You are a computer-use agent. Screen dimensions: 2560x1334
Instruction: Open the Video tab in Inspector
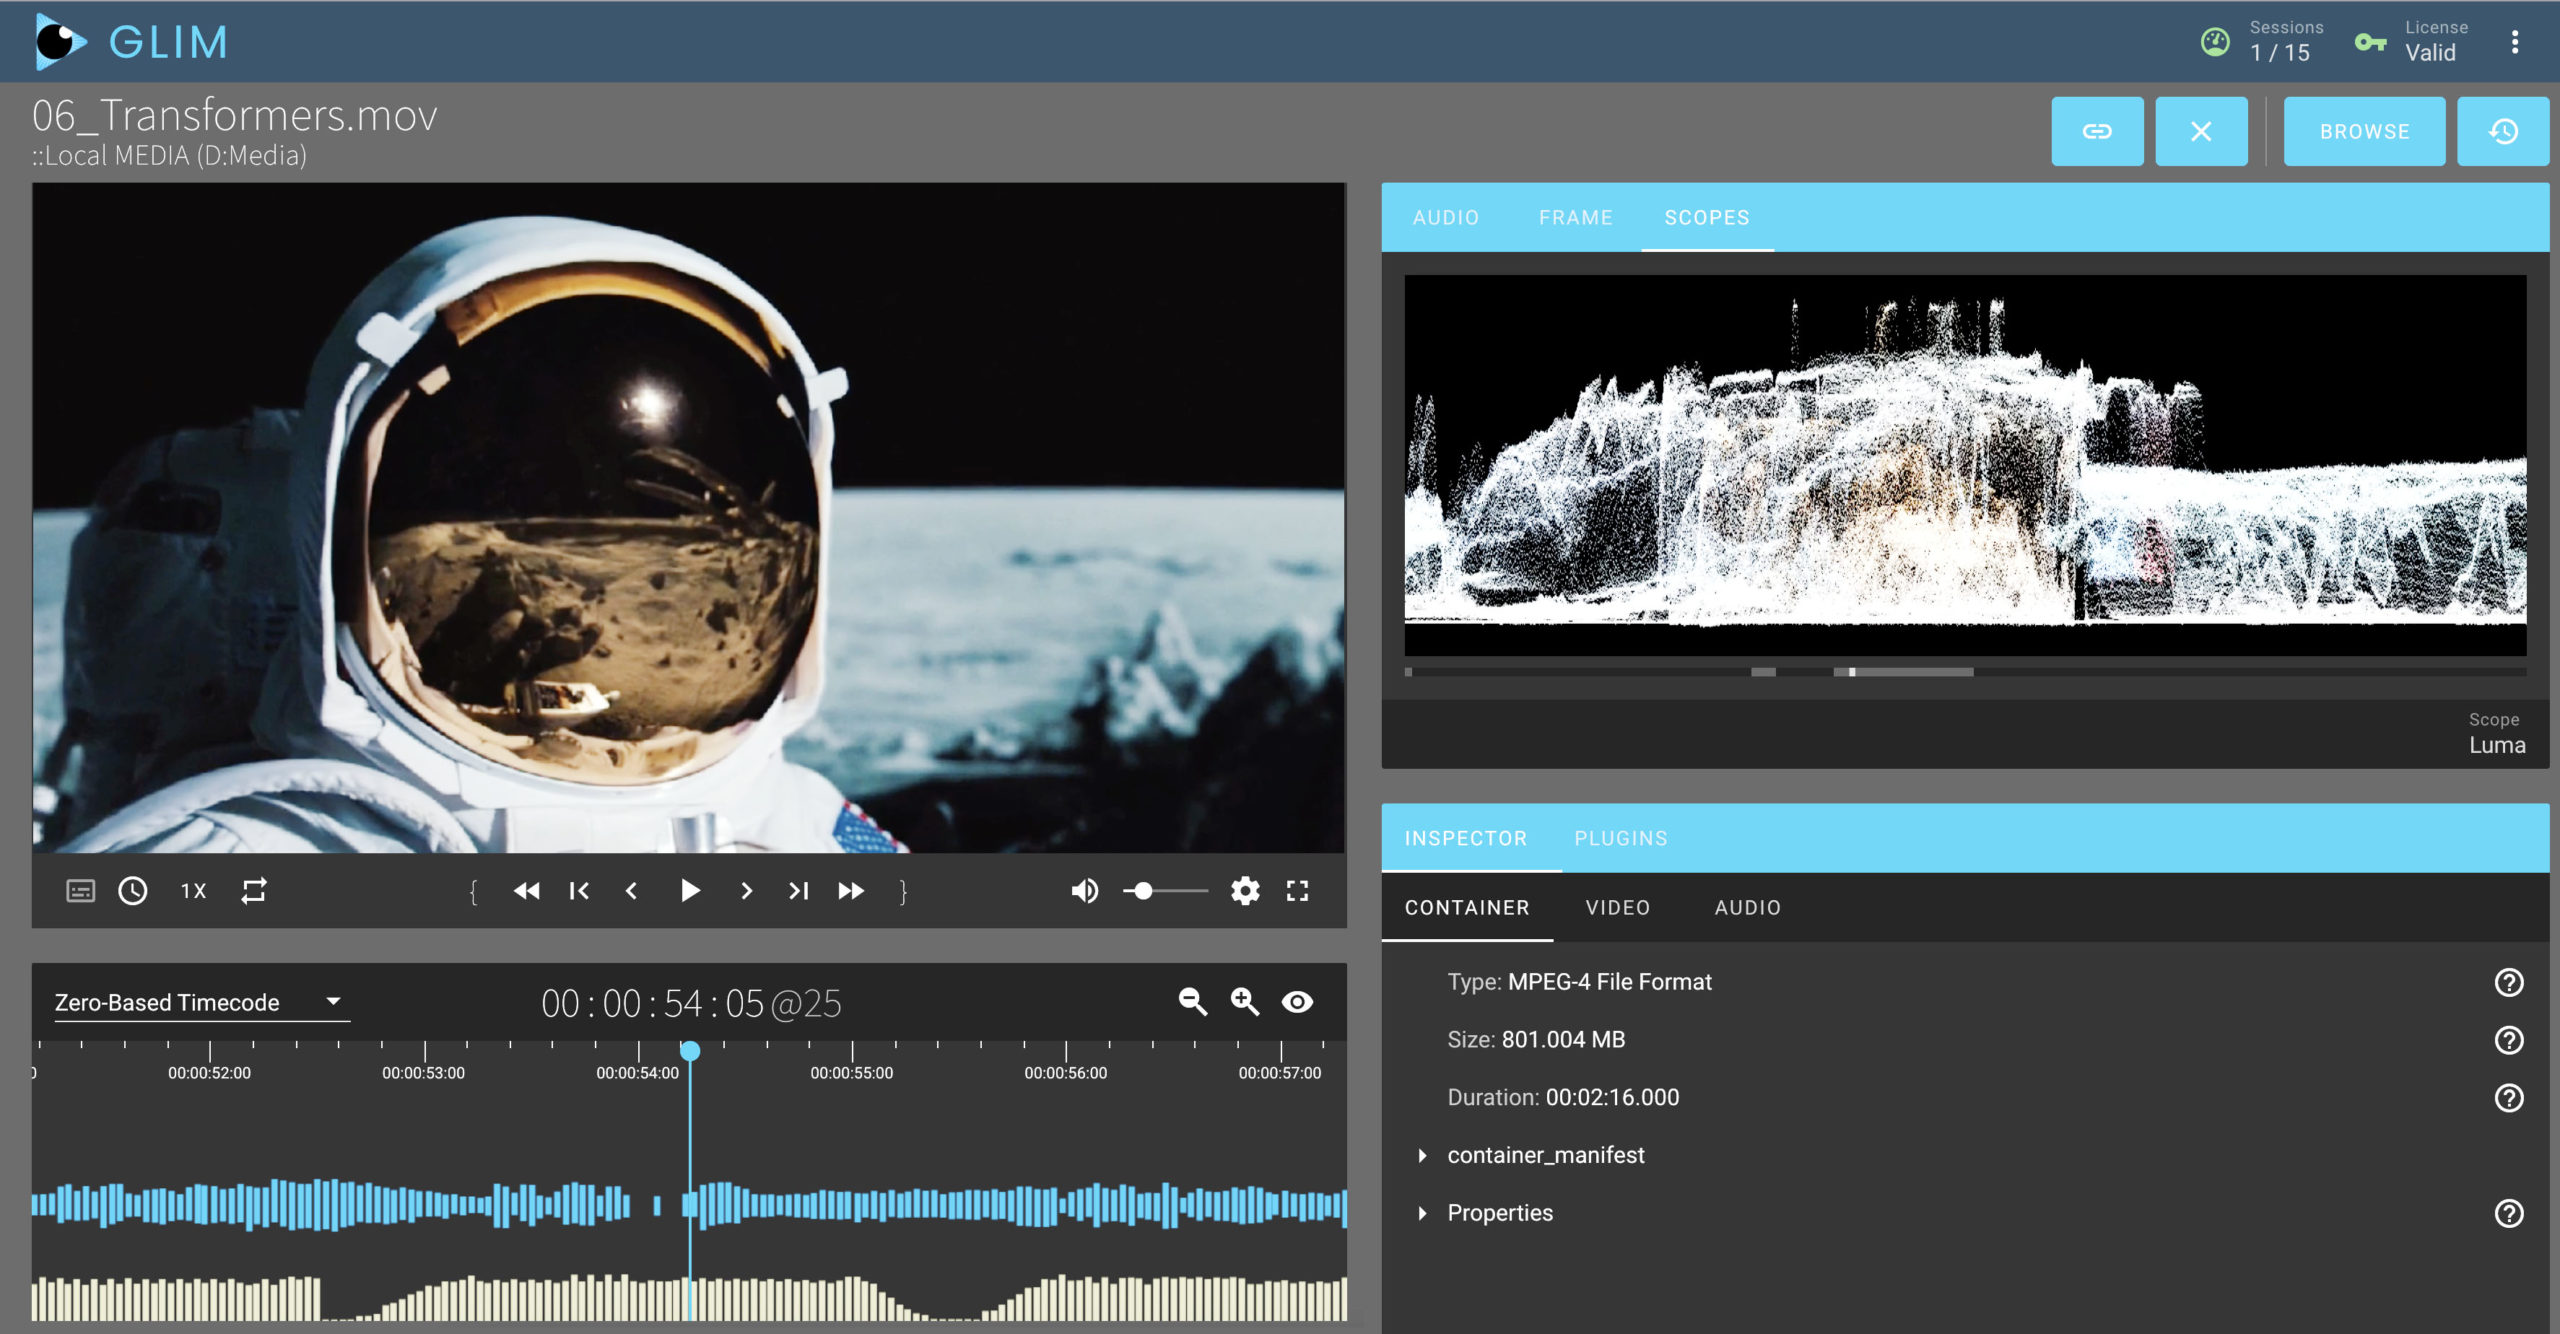[x=1617, y=907]
